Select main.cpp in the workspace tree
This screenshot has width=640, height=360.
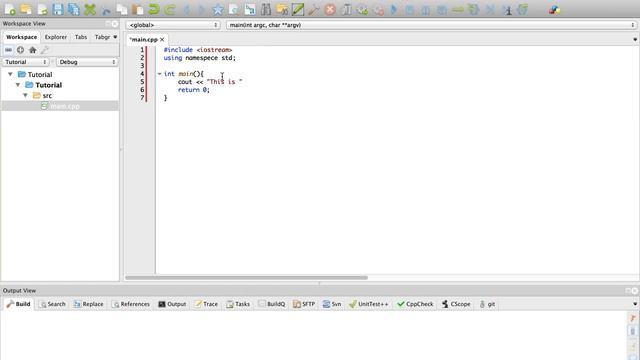(60, 106)
